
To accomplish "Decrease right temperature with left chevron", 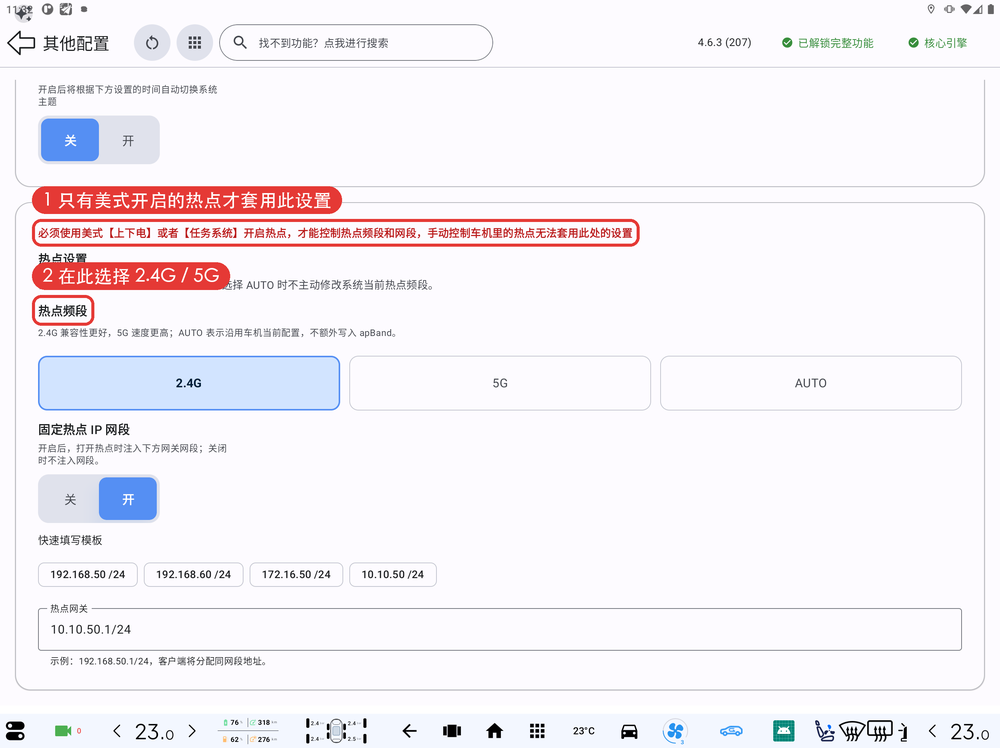I will point(932,731).
